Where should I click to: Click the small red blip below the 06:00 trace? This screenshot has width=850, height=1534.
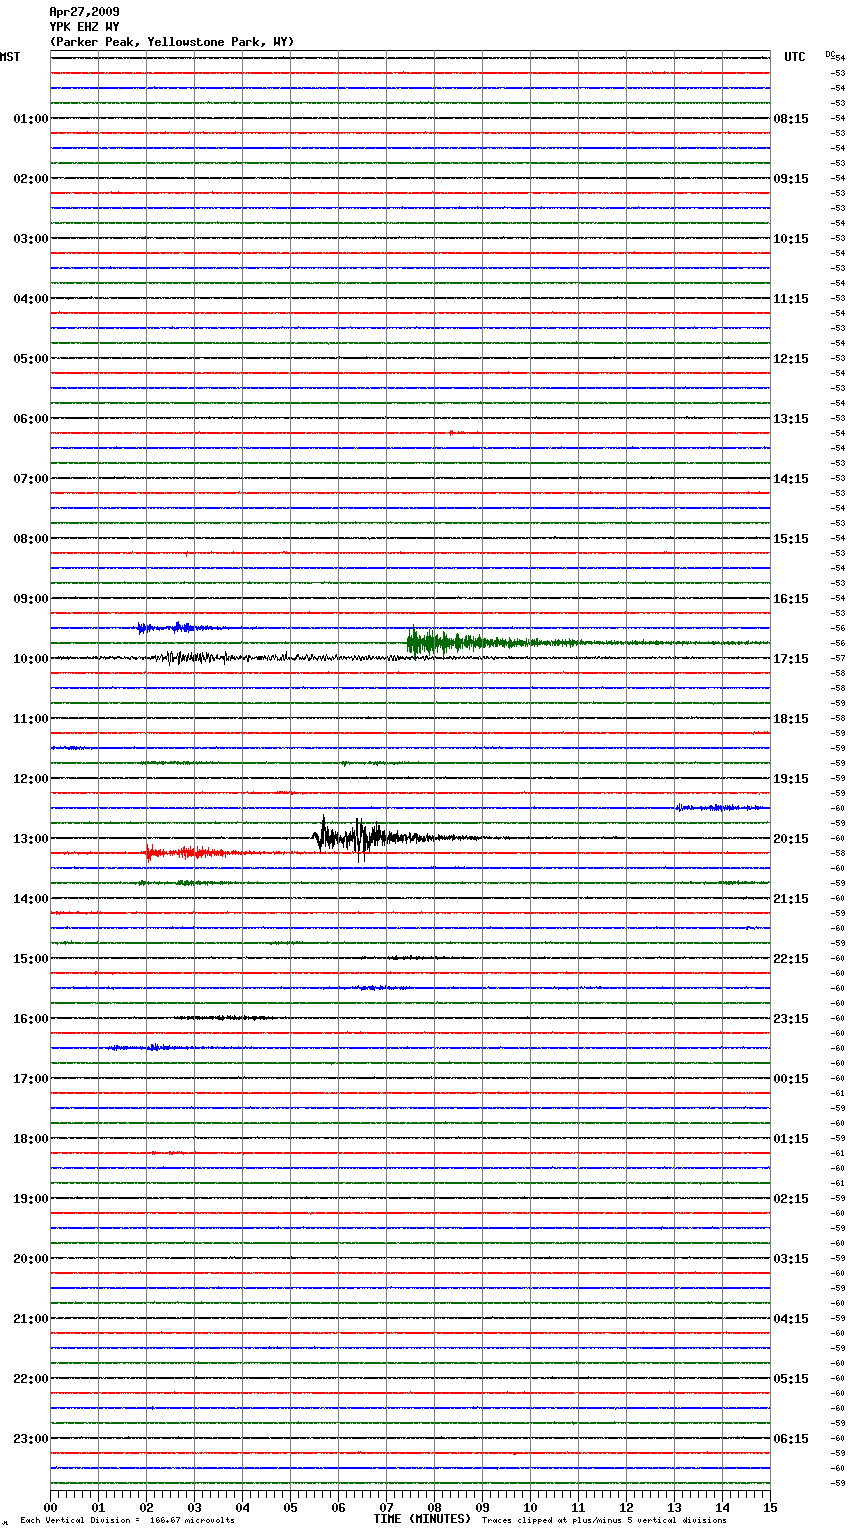pyautogui.click(x=452, y=433)
